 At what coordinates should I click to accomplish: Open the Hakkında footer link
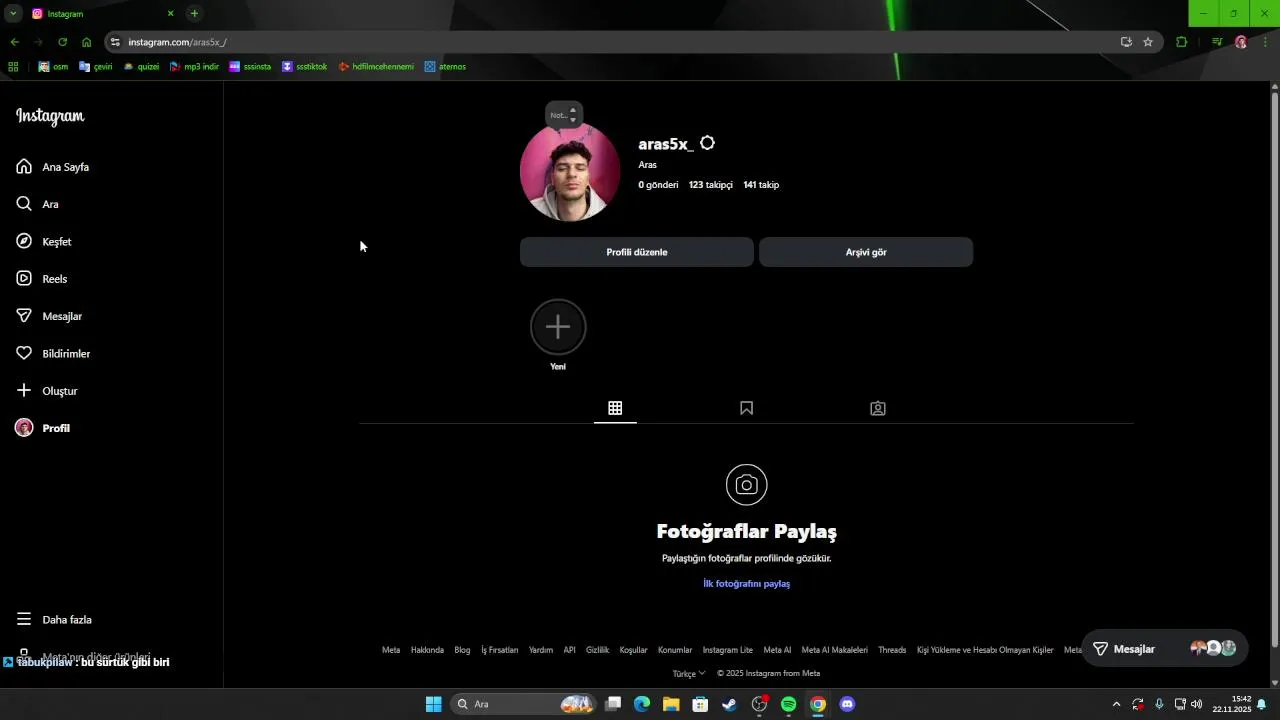(x=427, y=650)
